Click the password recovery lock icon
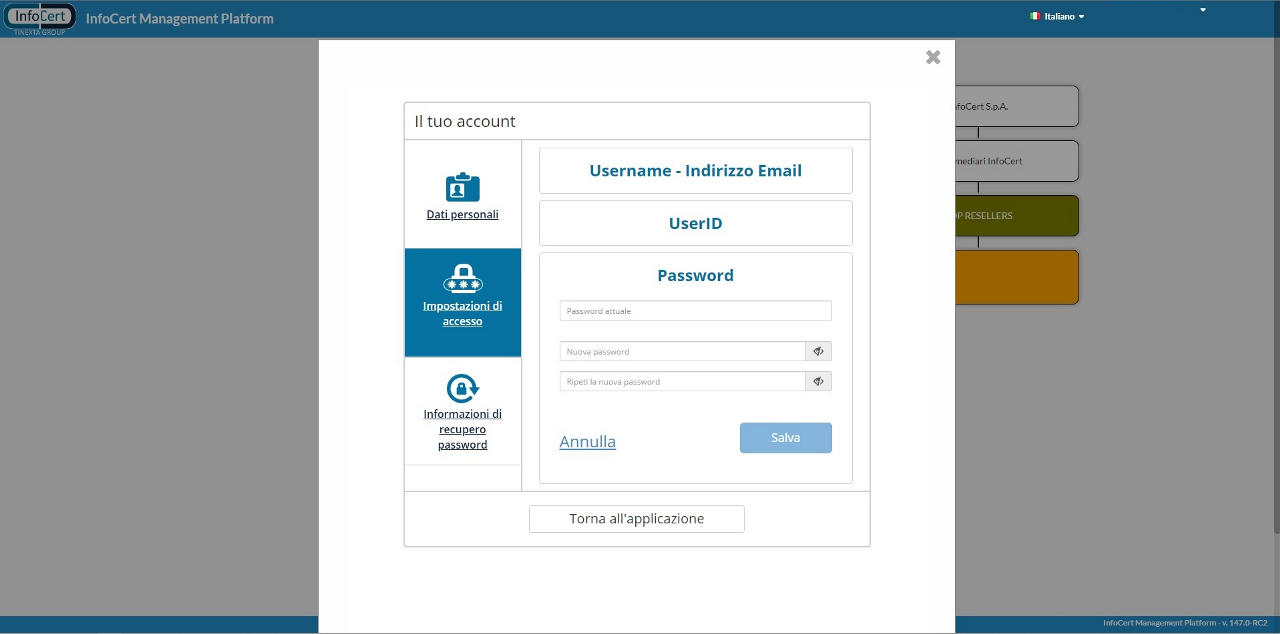This screenshot has height=634, width=1280. point(462,388)
